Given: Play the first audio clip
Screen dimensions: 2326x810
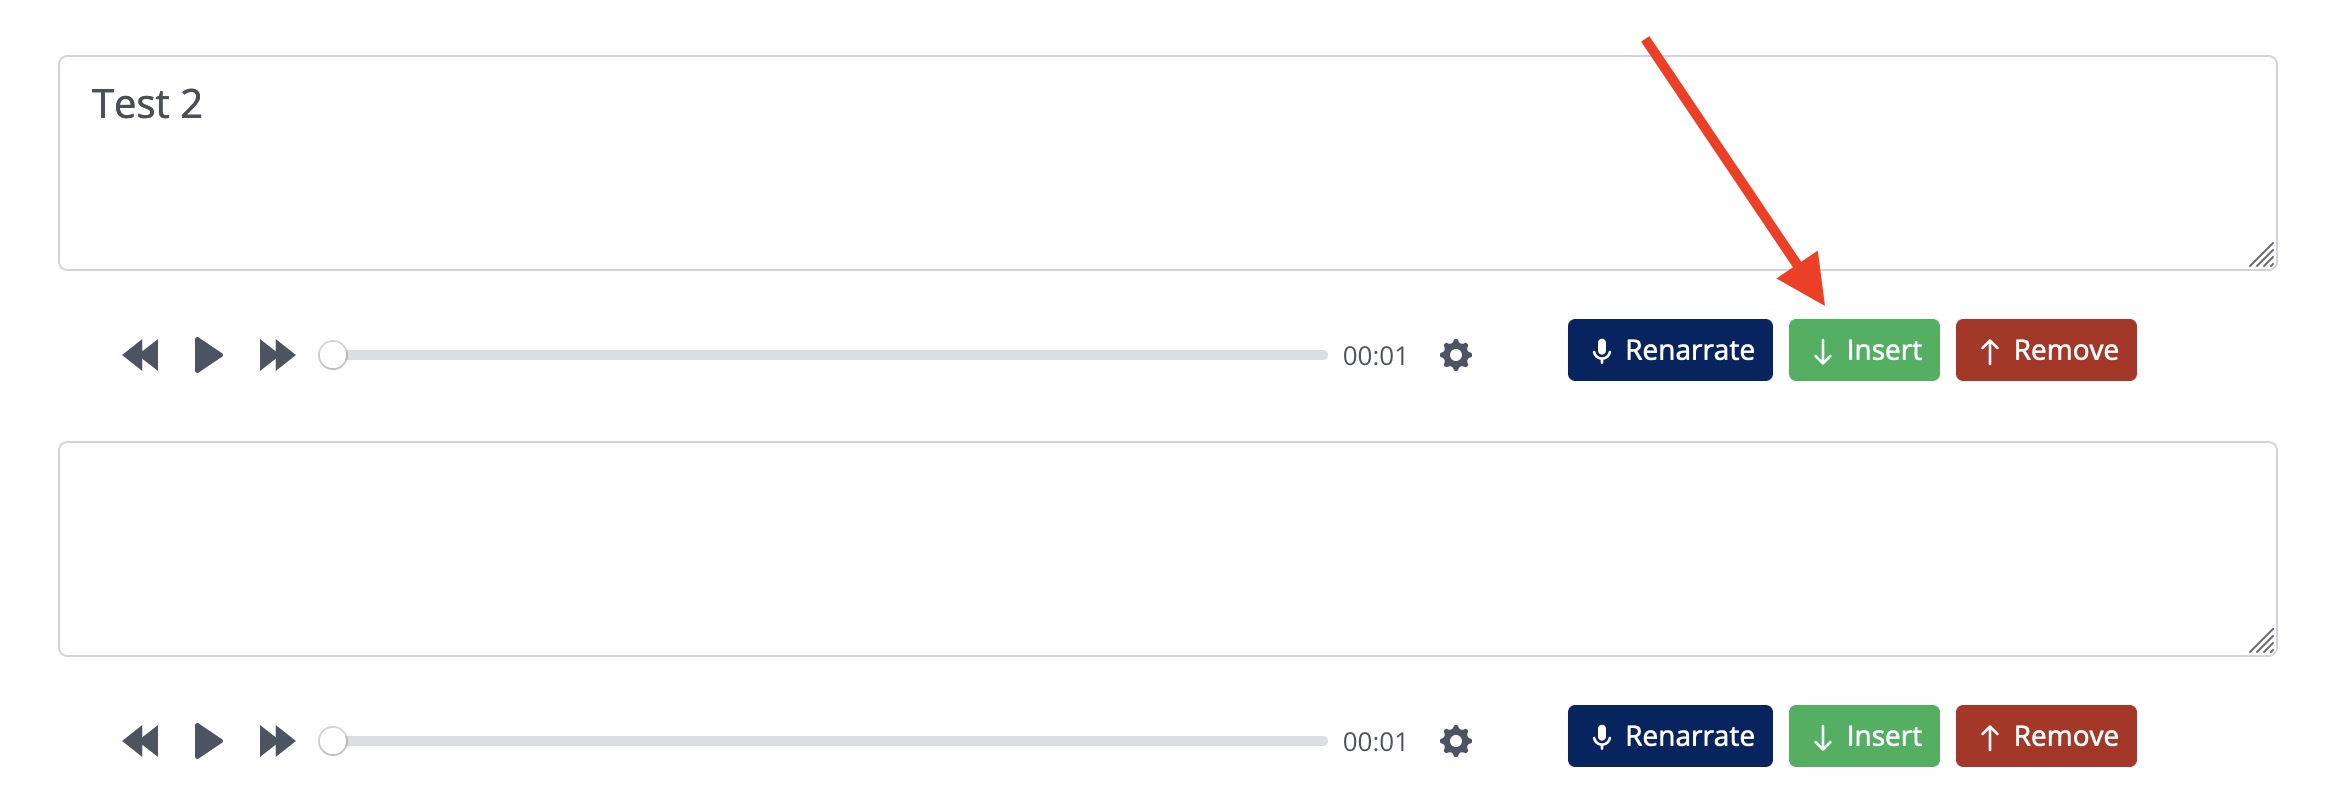Looking at the screenshot, I should click(208, 355).
